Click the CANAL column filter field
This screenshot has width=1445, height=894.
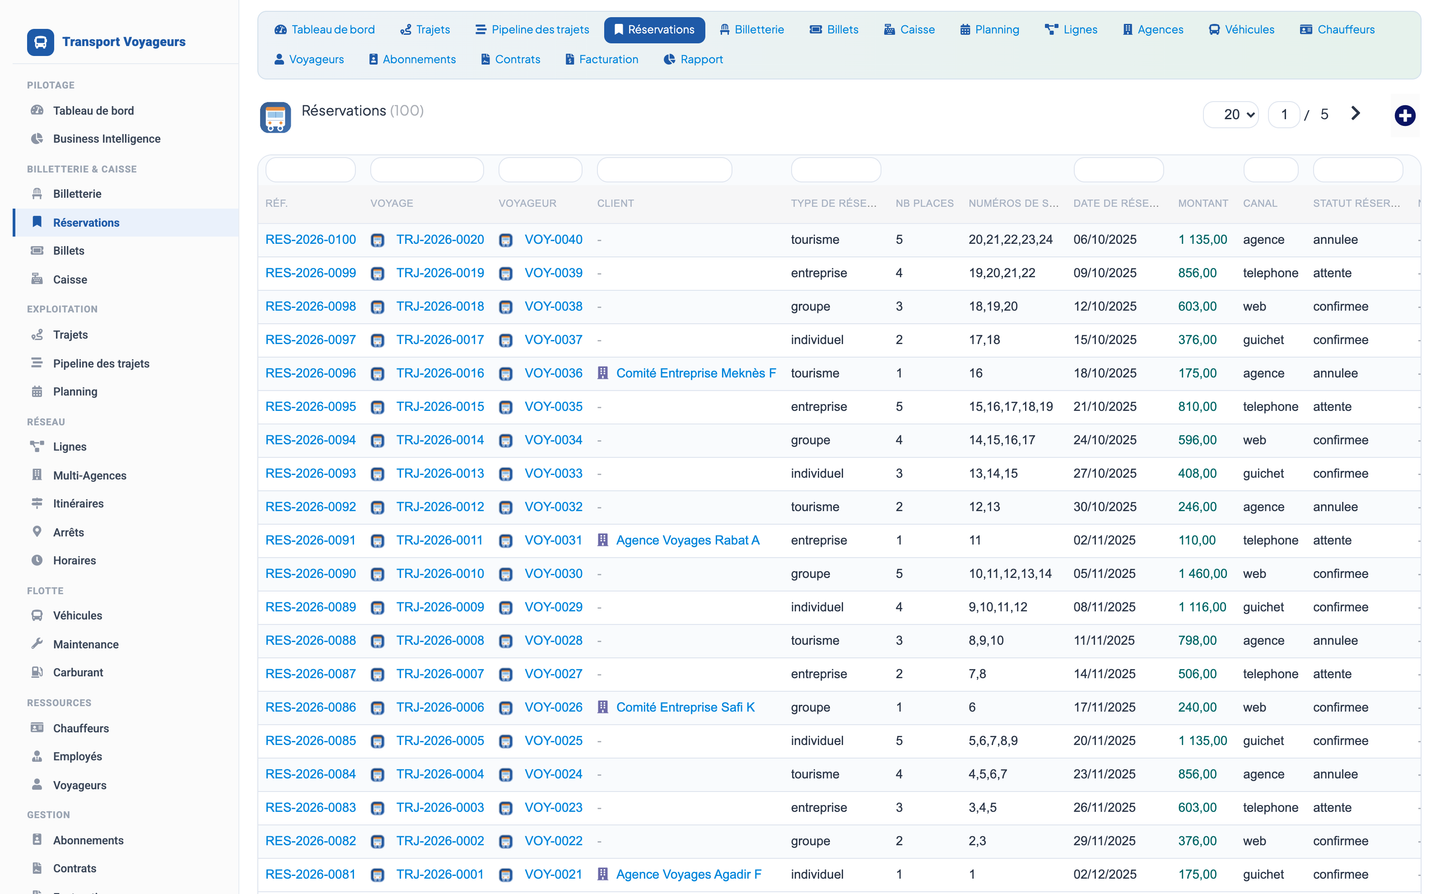click(x=1270, y=170)
